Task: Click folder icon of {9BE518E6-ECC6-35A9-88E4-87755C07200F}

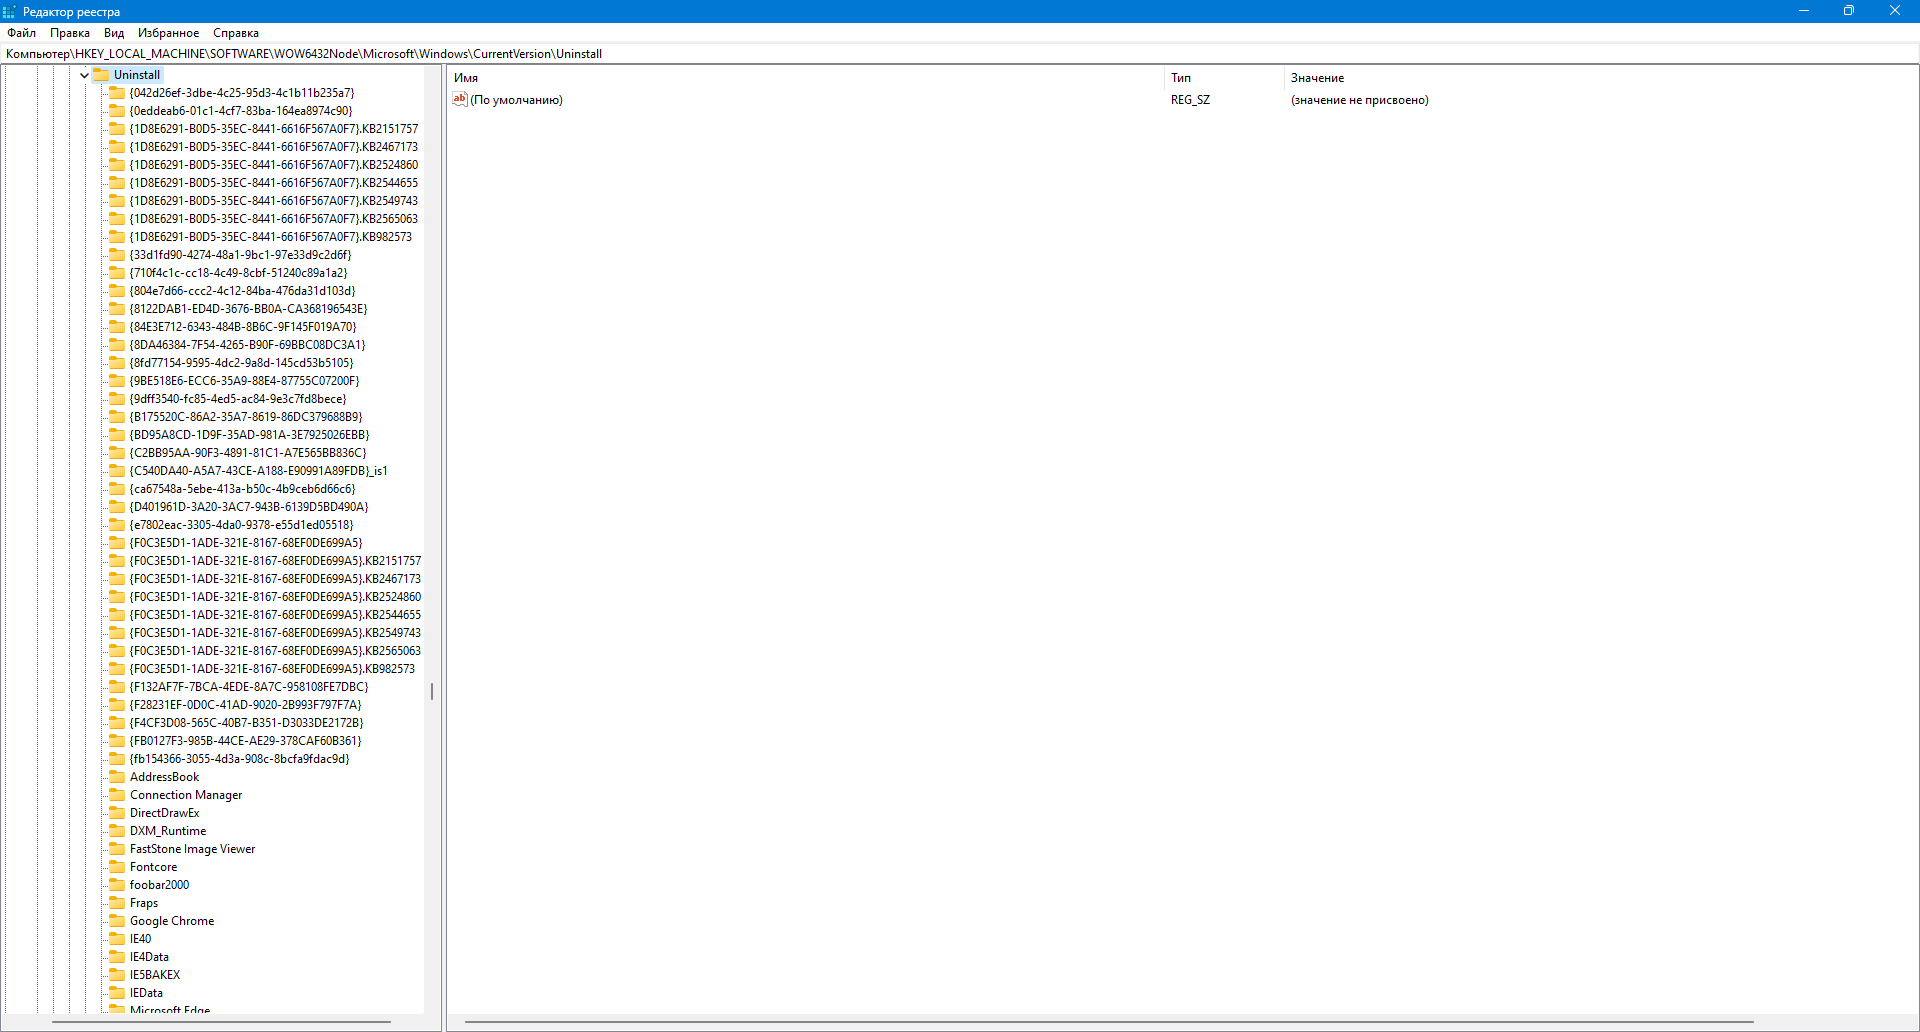Action: (x=117, y=381)
